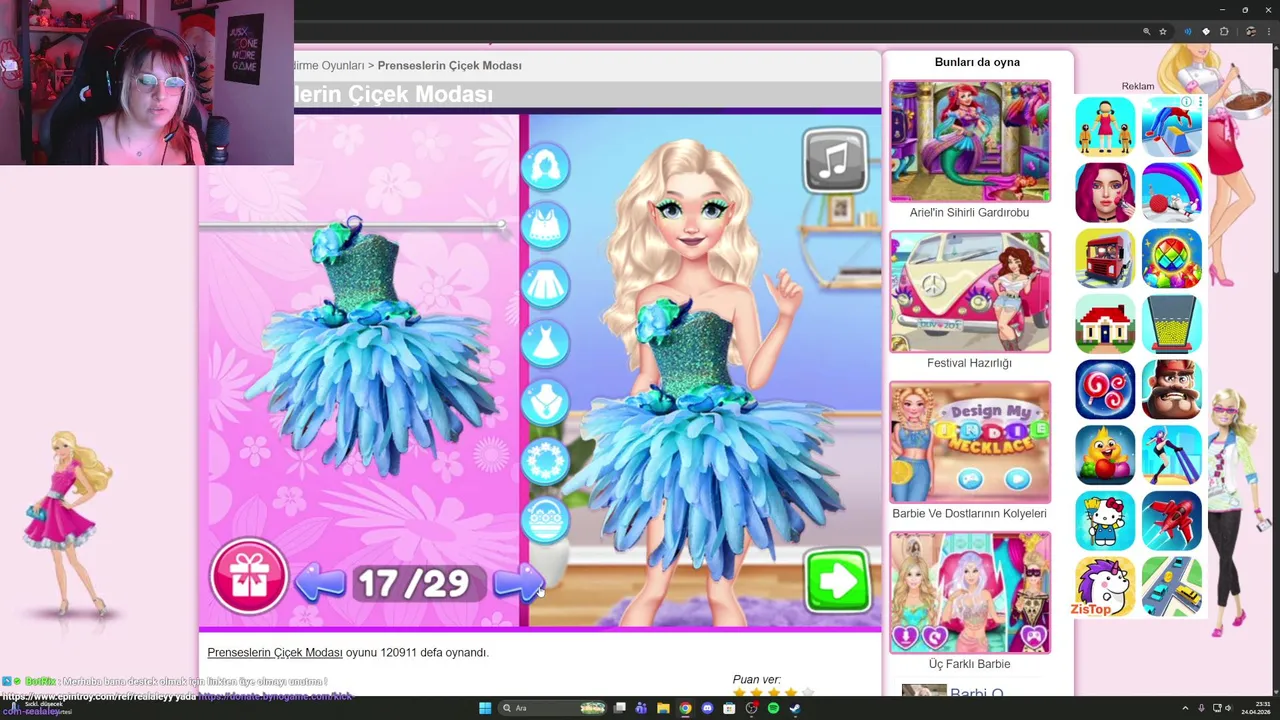Open the yellow ball bucket ad icon
The image size is (1280, 720).
(1172, 324)
